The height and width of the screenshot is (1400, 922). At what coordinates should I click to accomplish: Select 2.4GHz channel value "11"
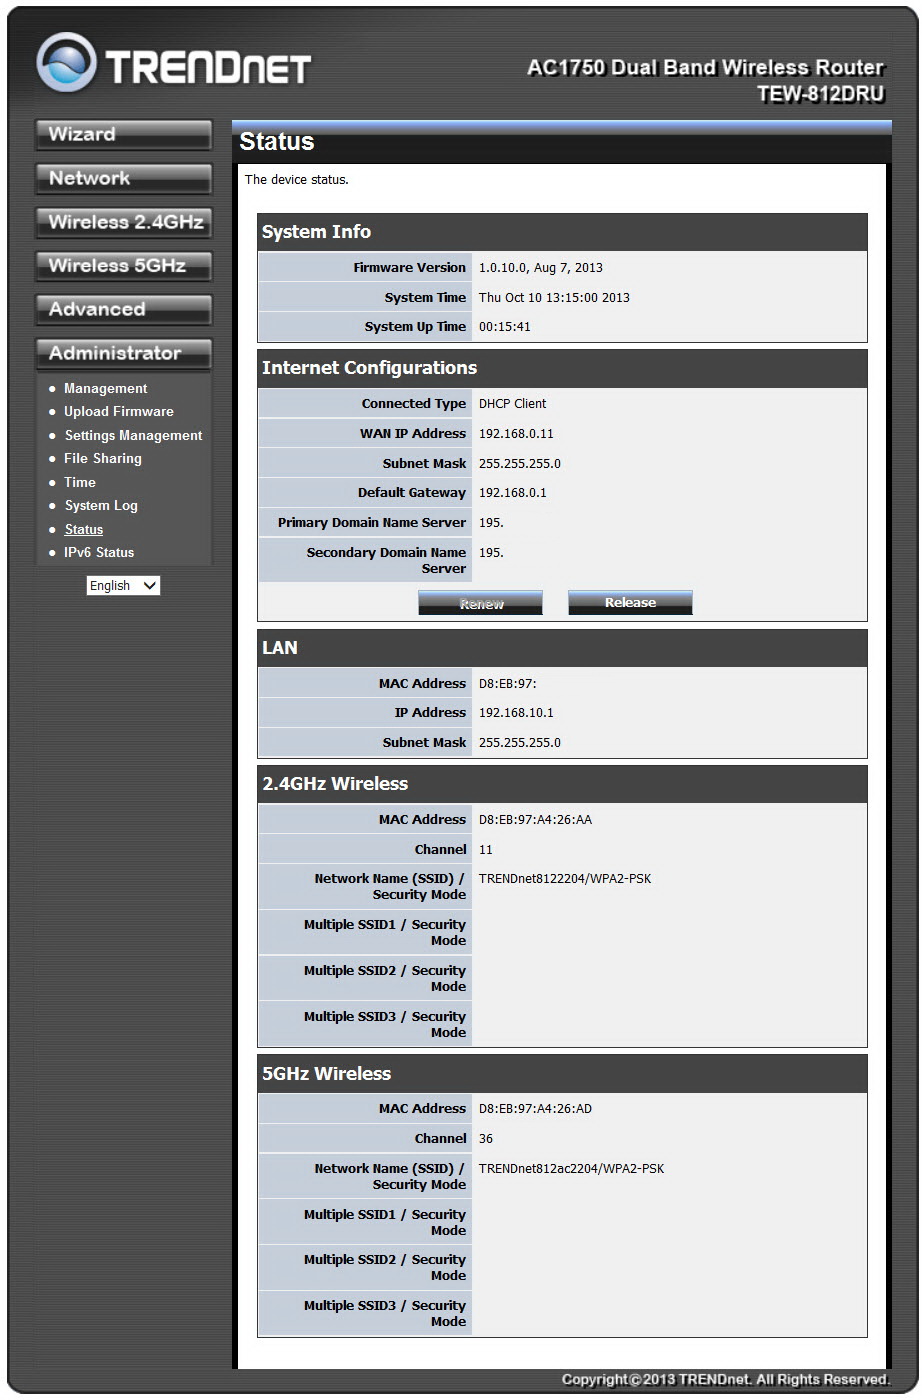[x=486, y=850]
